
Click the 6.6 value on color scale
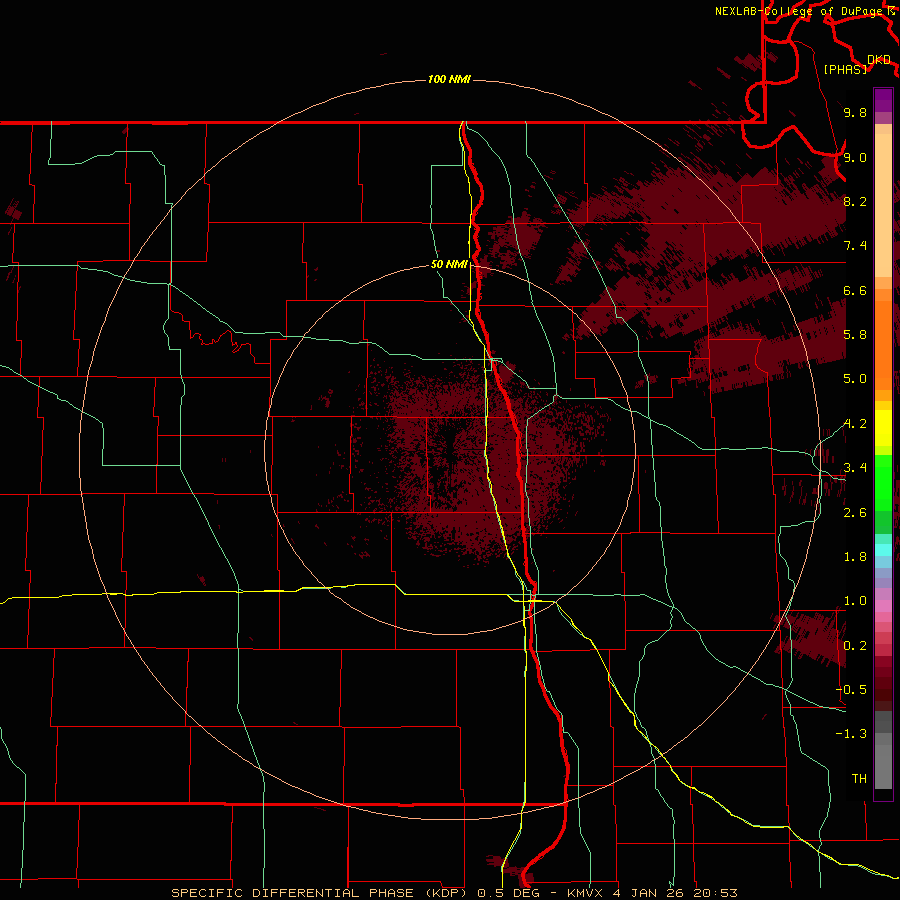click(855, 290)
